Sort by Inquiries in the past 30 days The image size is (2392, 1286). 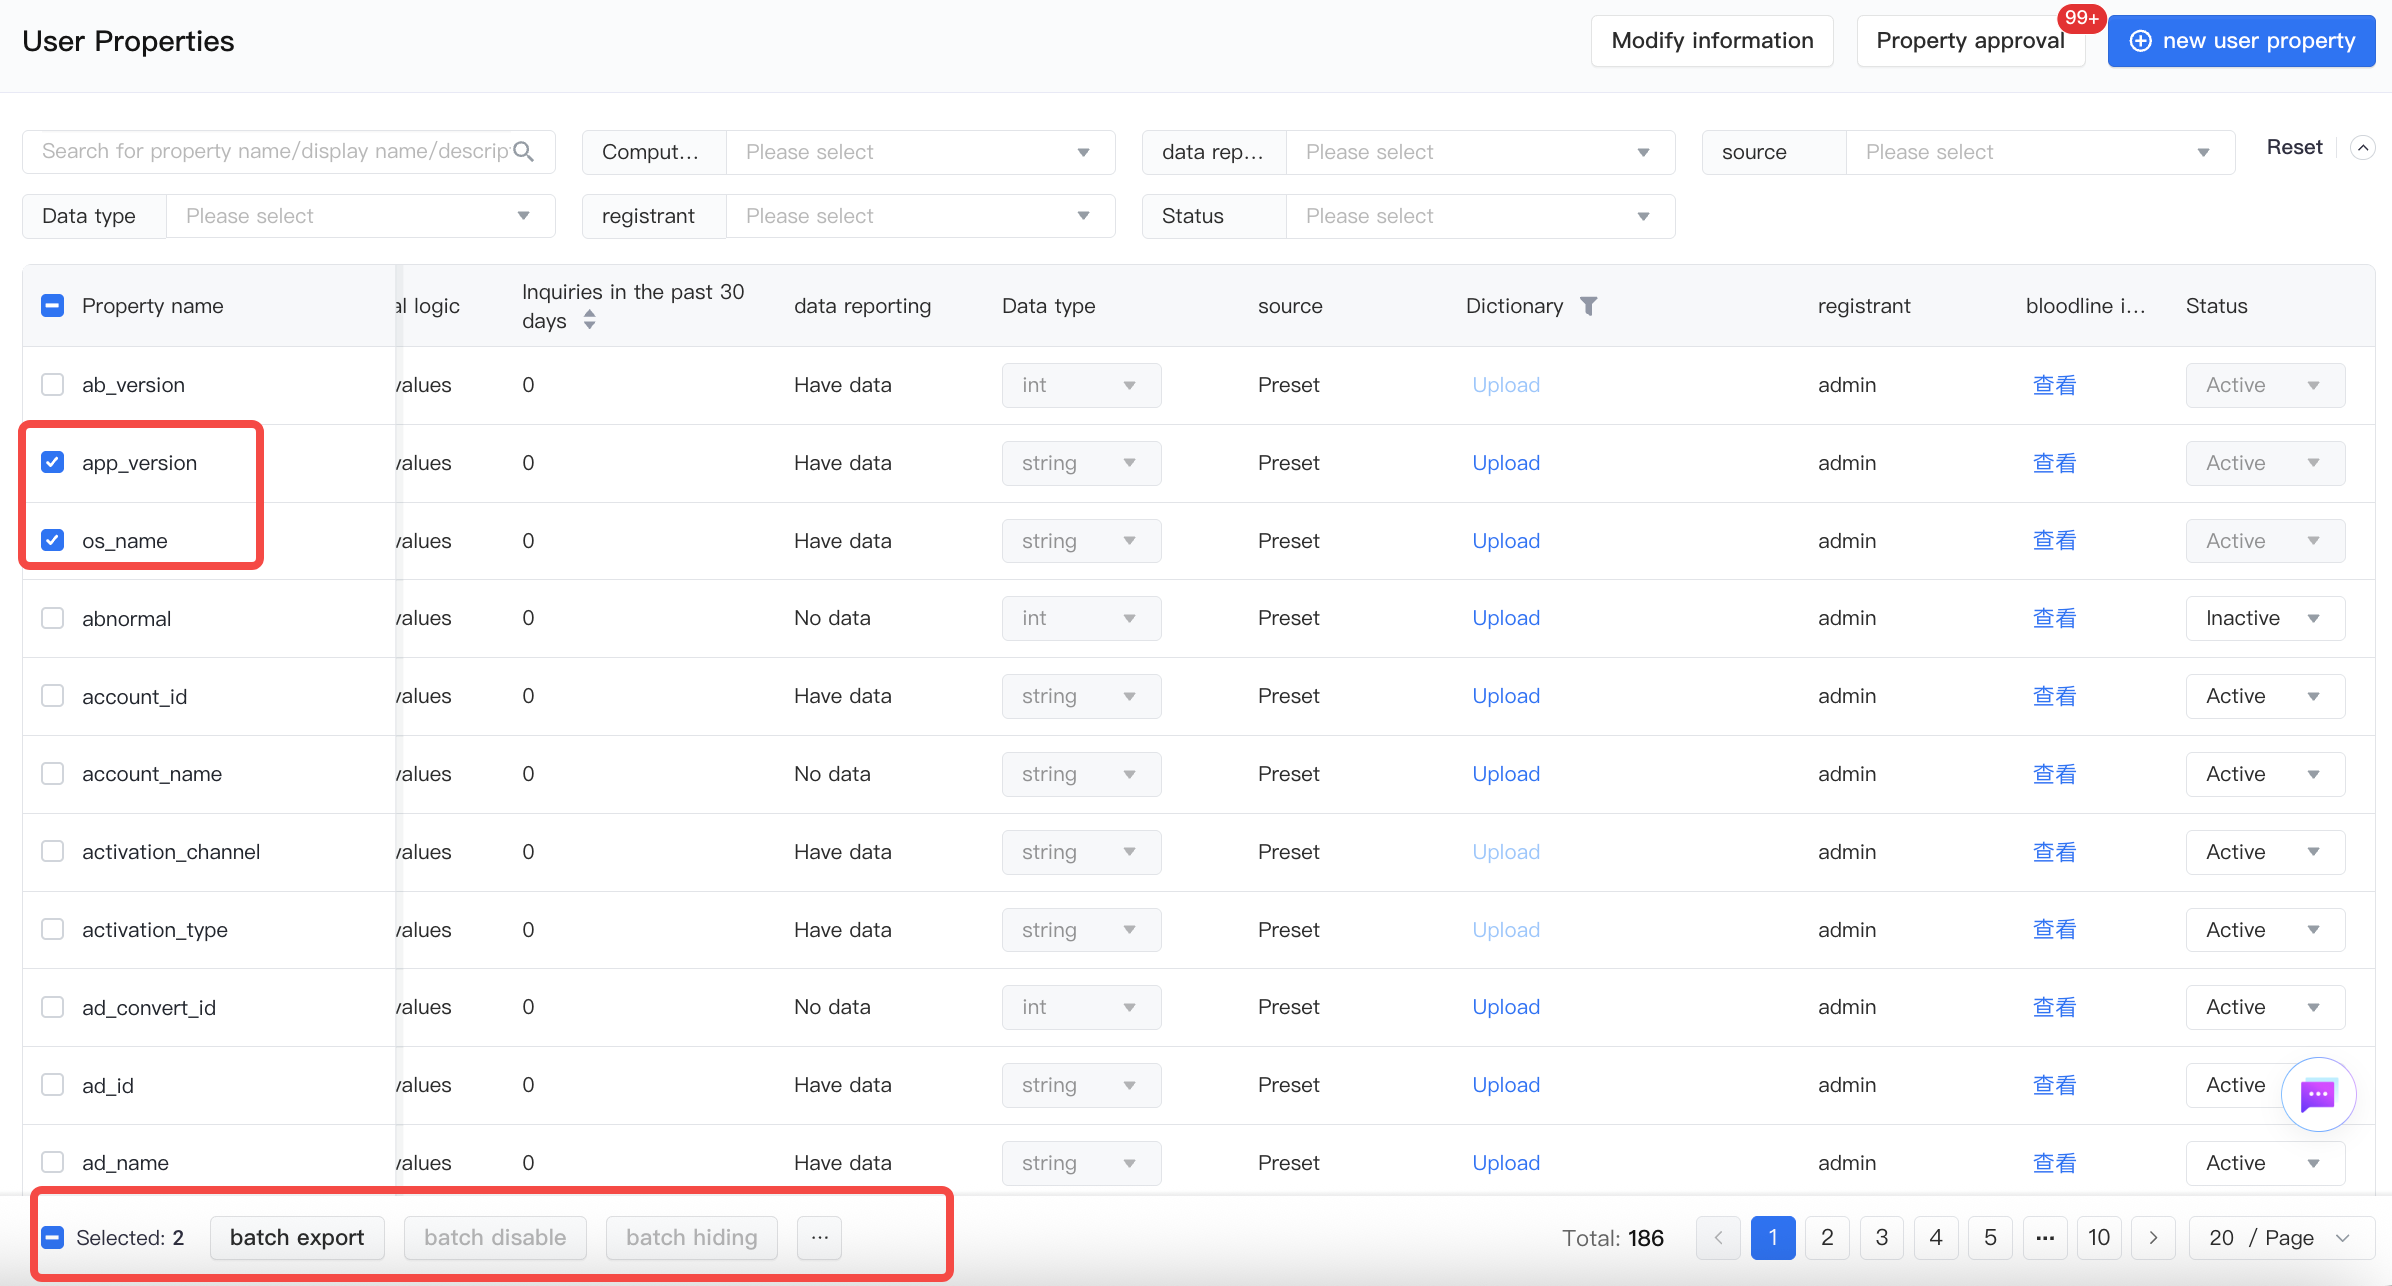click(x=590, y=320)
